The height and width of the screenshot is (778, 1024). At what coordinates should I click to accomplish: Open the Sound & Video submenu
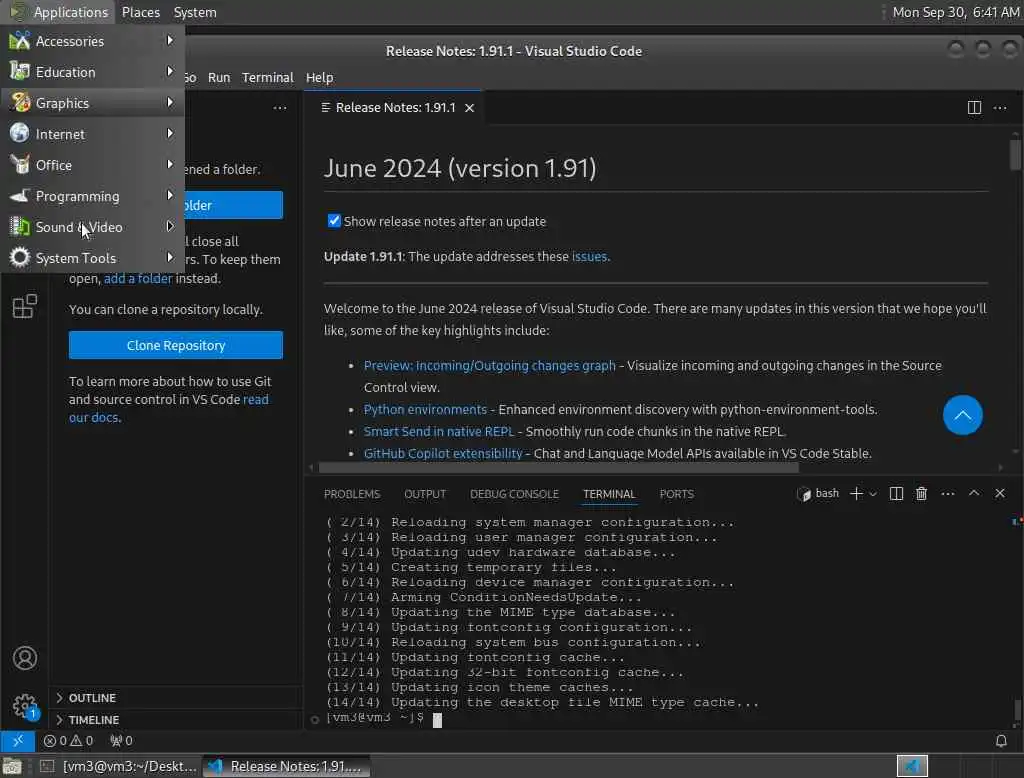93,227
